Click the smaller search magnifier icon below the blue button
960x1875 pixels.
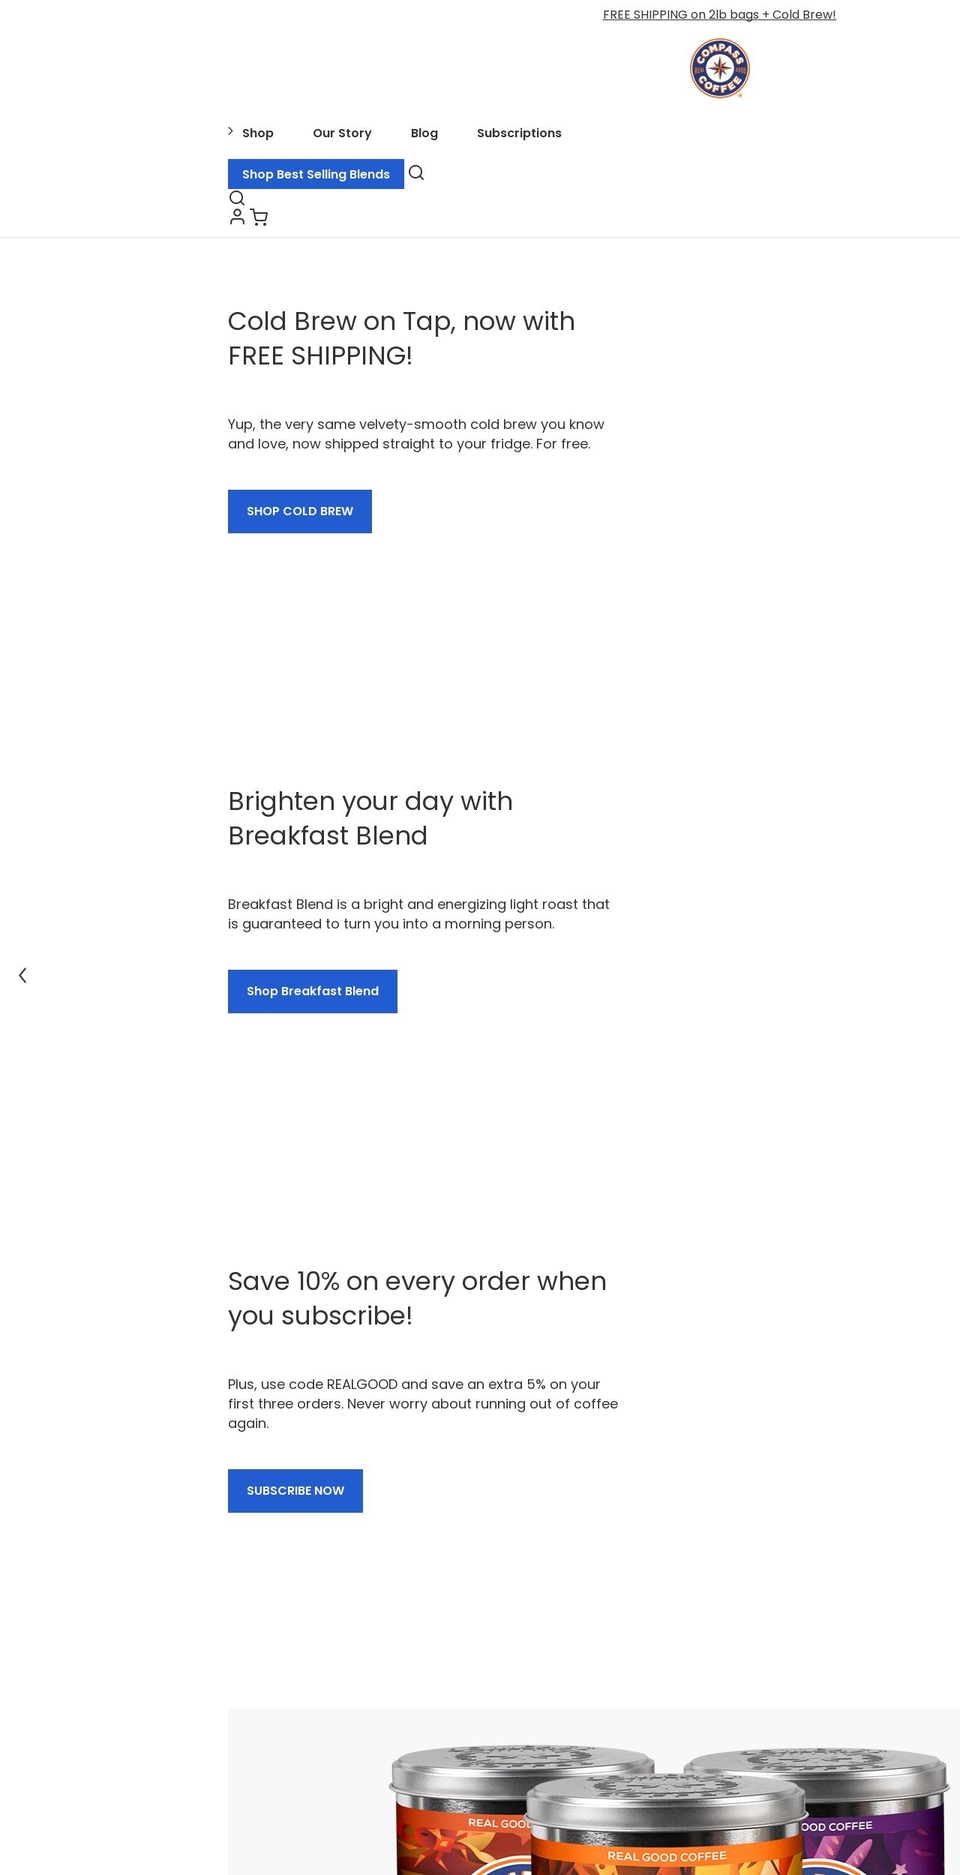click(x=237, y=198)
